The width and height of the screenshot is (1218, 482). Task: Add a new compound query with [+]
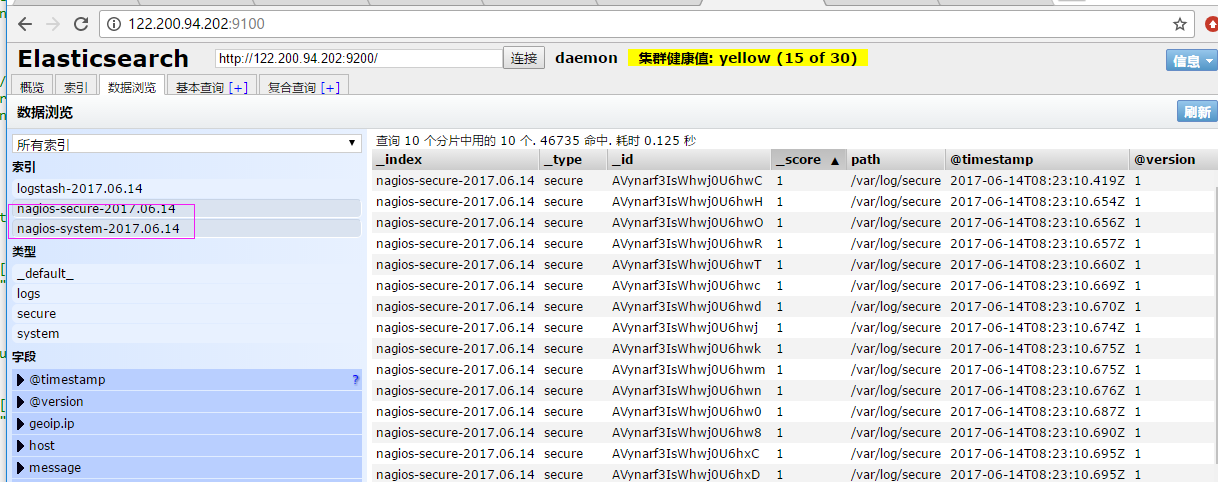click(x=330, y=87)
